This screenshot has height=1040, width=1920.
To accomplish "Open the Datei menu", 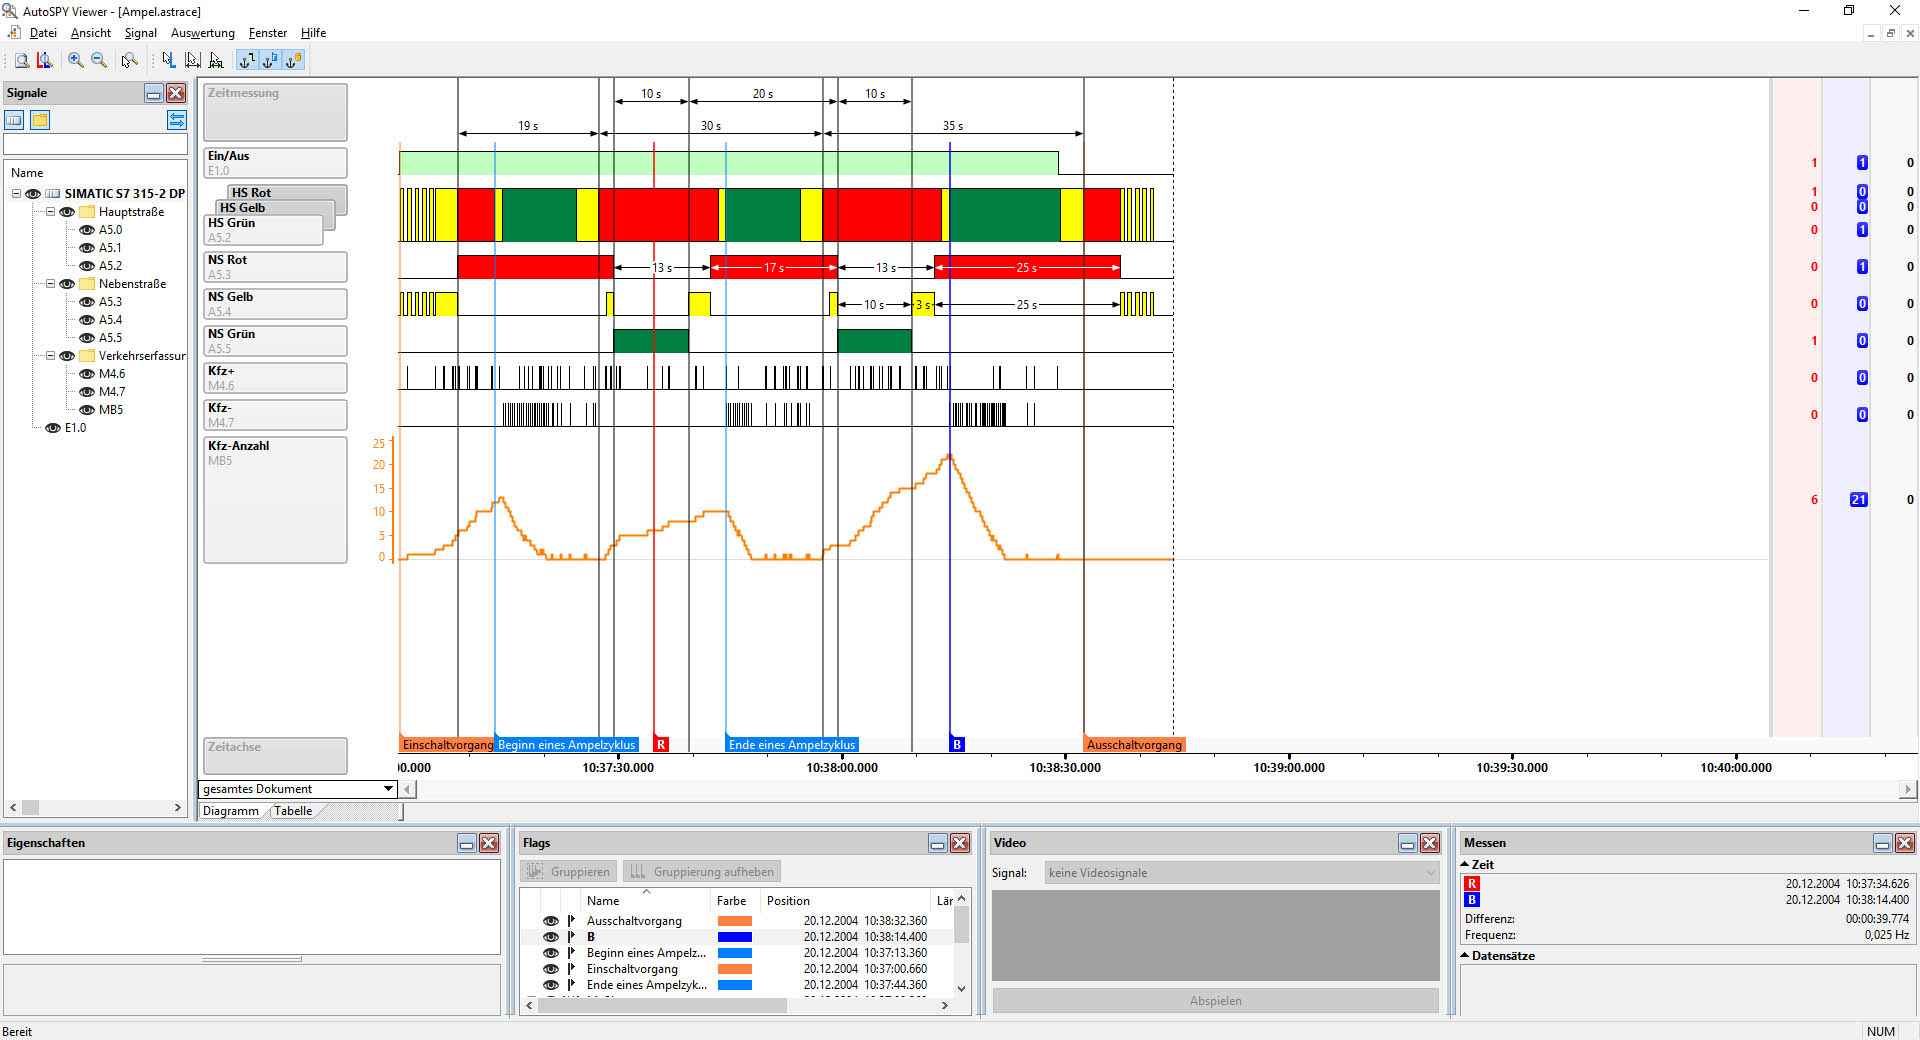I will [x=43, y=33].
